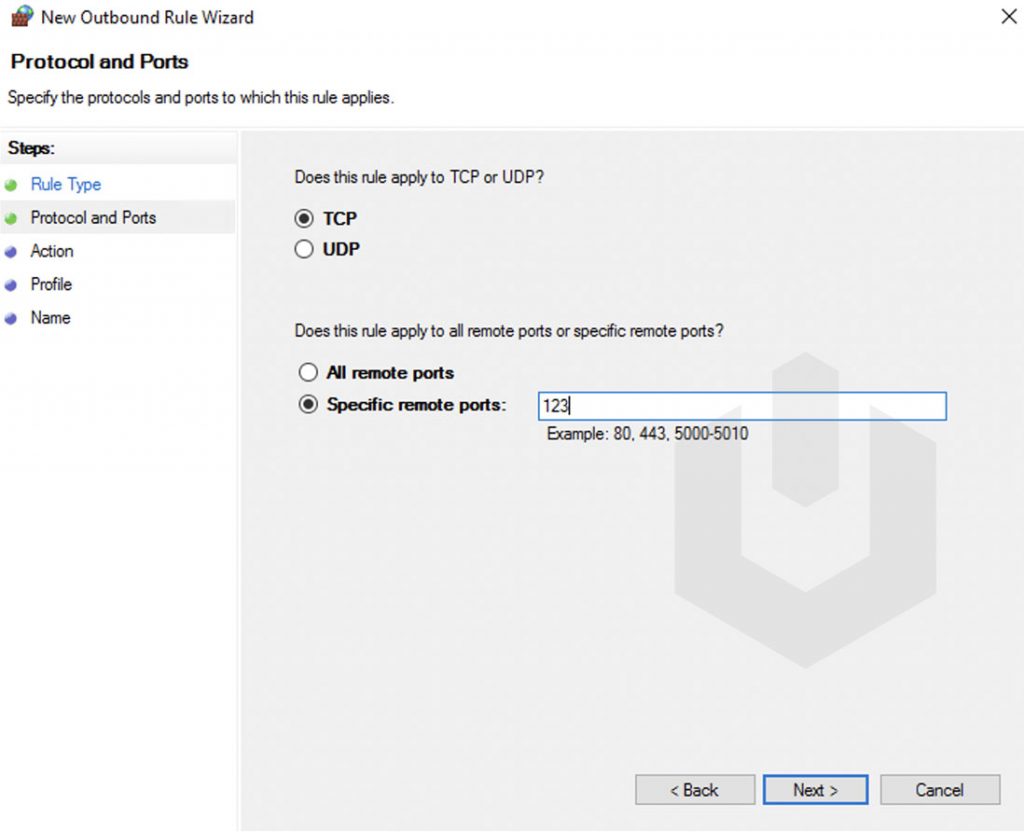Open the Profile step
This screenshot has height=832, width=1024.
tap(52, 284)
